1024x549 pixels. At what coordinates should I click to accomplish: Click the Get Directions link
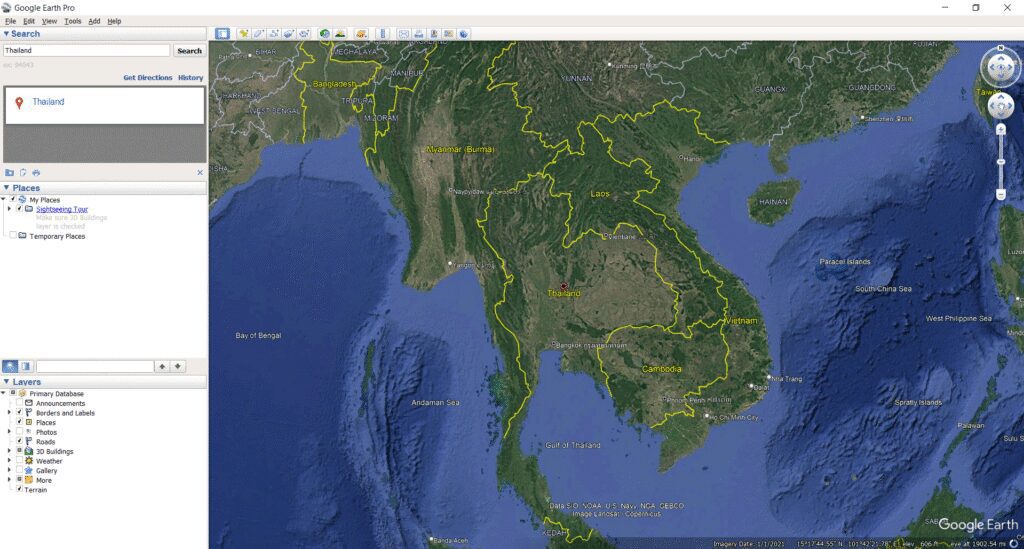click(x=148, y=78)
